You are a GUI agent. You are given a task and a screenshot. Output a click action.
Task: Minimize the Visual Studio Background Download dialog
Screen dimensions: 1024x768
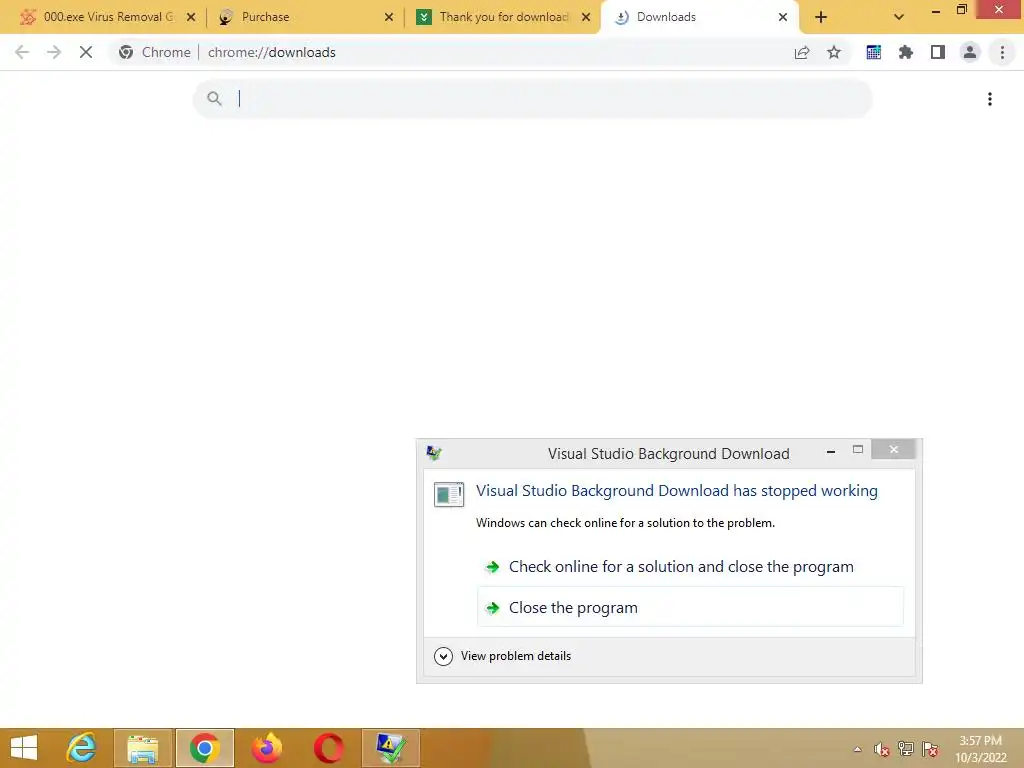(831, 451)
